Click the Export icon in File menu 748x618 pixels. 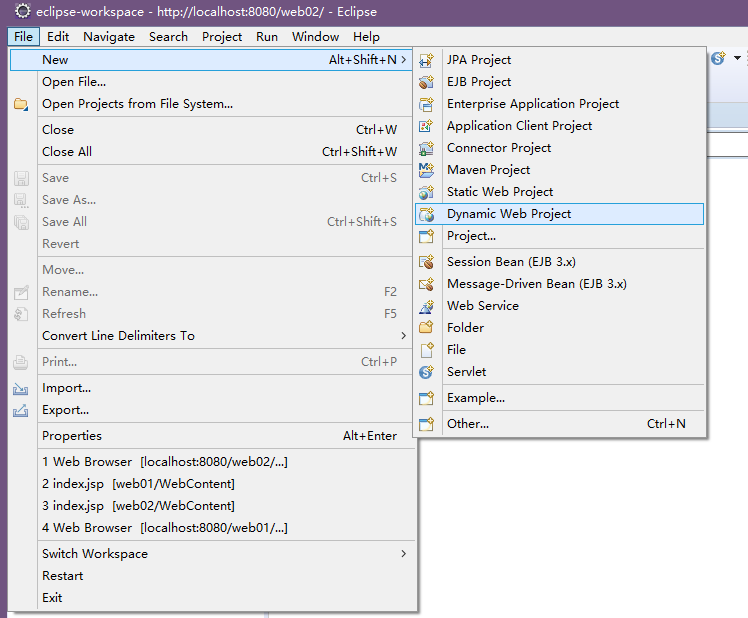click(21, 410)
